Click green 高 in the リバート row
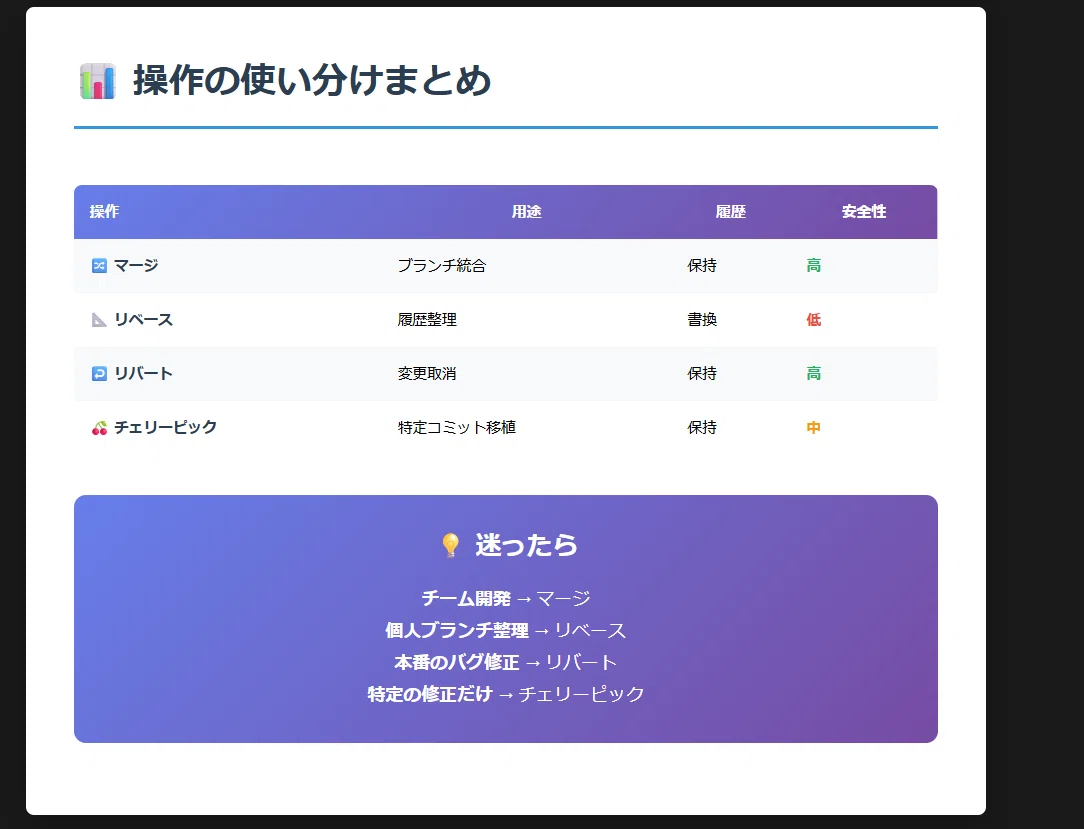1084x829 pixels. click(814, 373)
